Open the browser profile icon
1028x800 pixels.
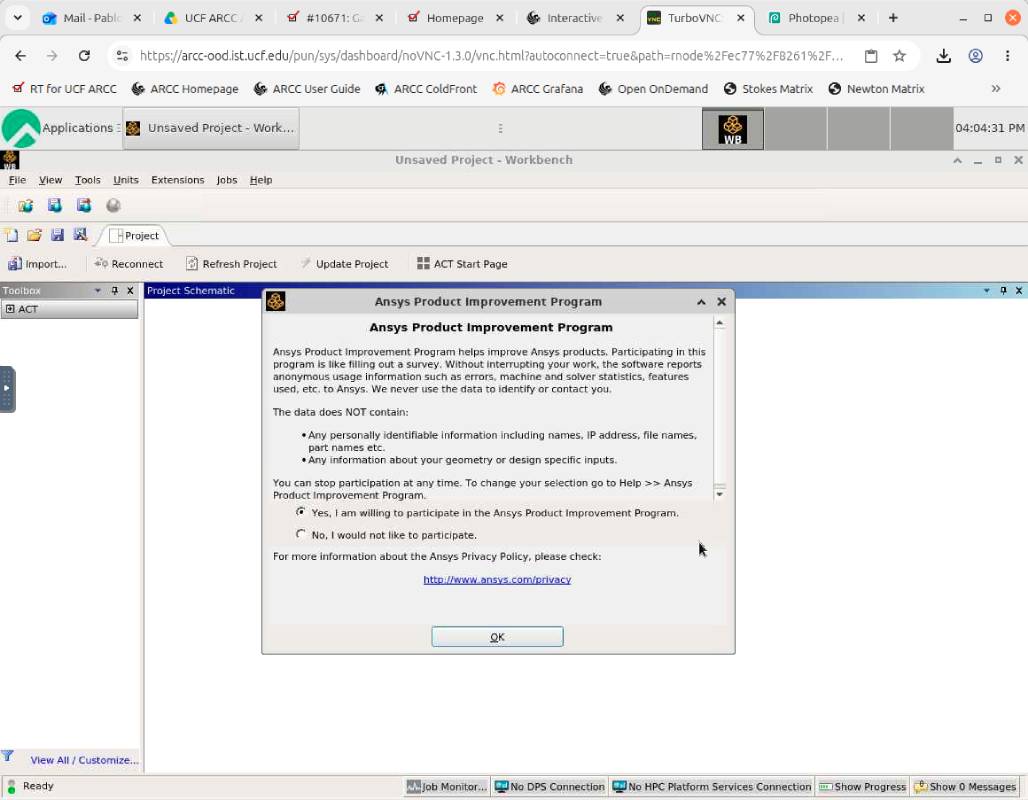976,56
